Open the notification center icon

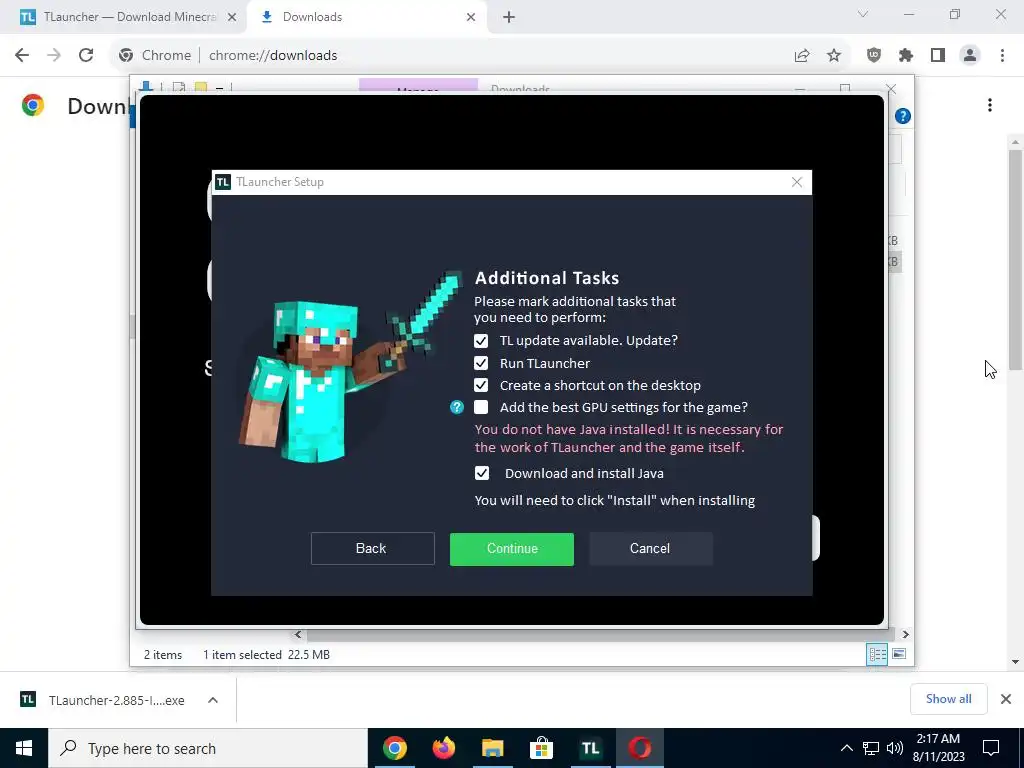click(x=991, y=748)
